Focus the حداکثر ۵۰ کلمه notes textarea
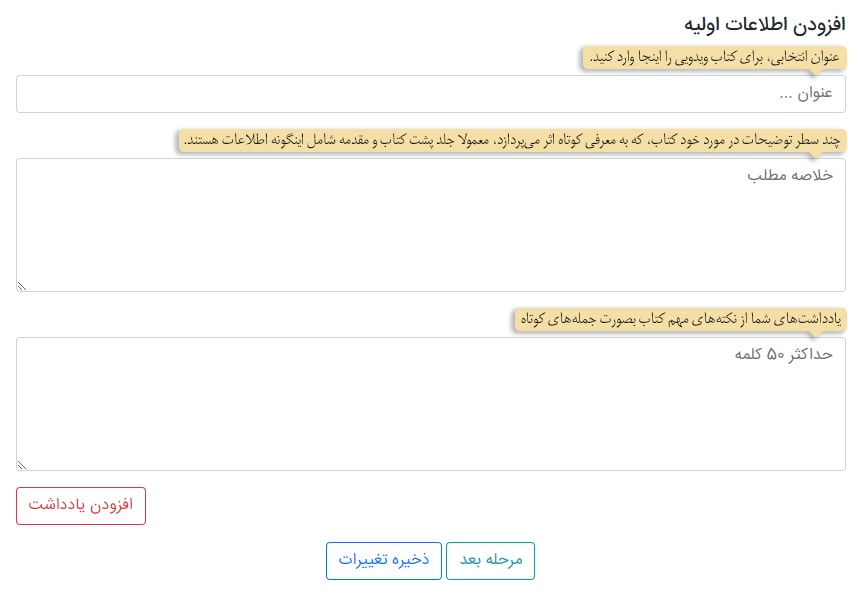860x595 pixels. (x=431, y=404)
